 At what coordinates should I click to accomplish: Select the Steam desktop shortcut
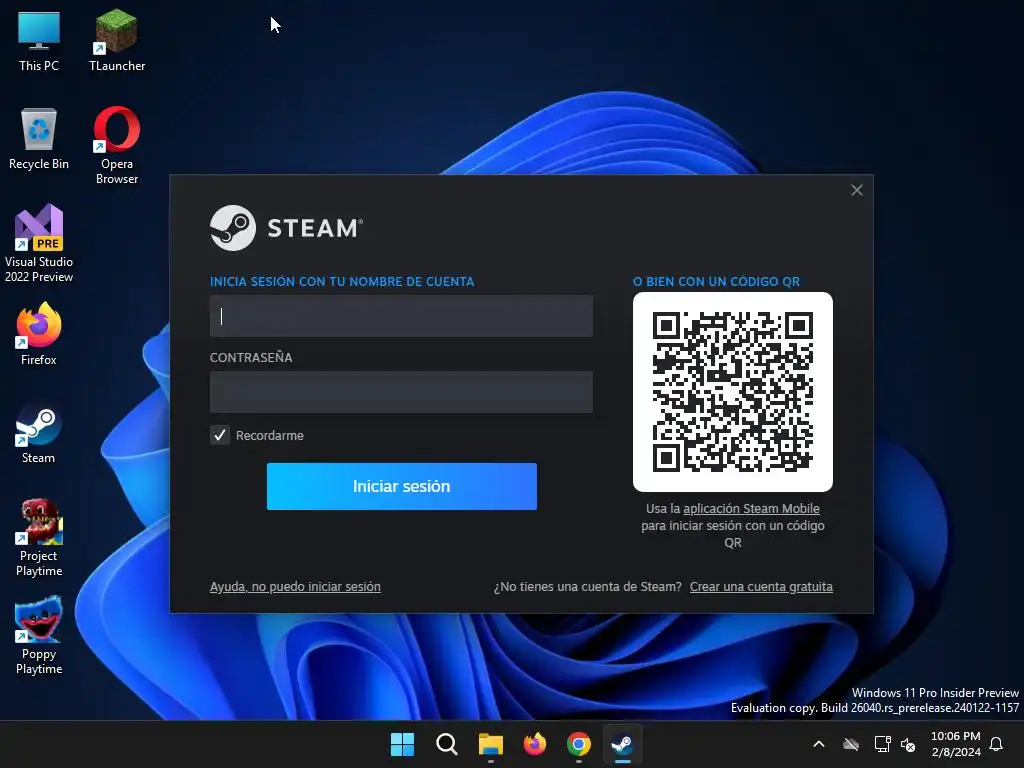point(39,434)
